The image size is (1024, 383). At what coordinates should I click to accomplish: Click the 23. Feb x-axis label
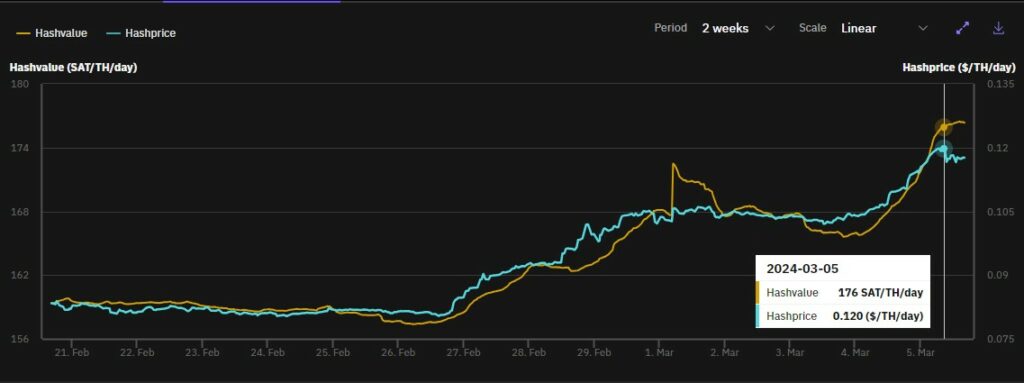tap(202, 352)
